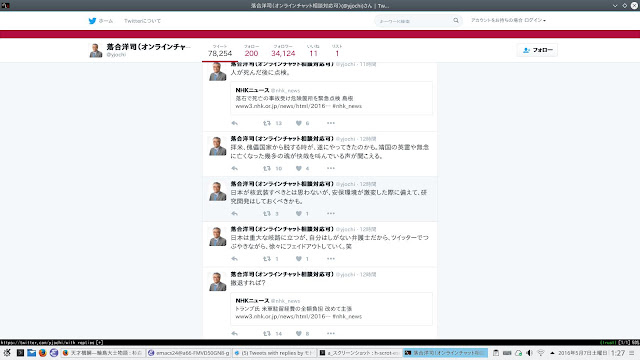Retweet the tweet showing 14 retweets
640x360 pixels.
[267, 333]
